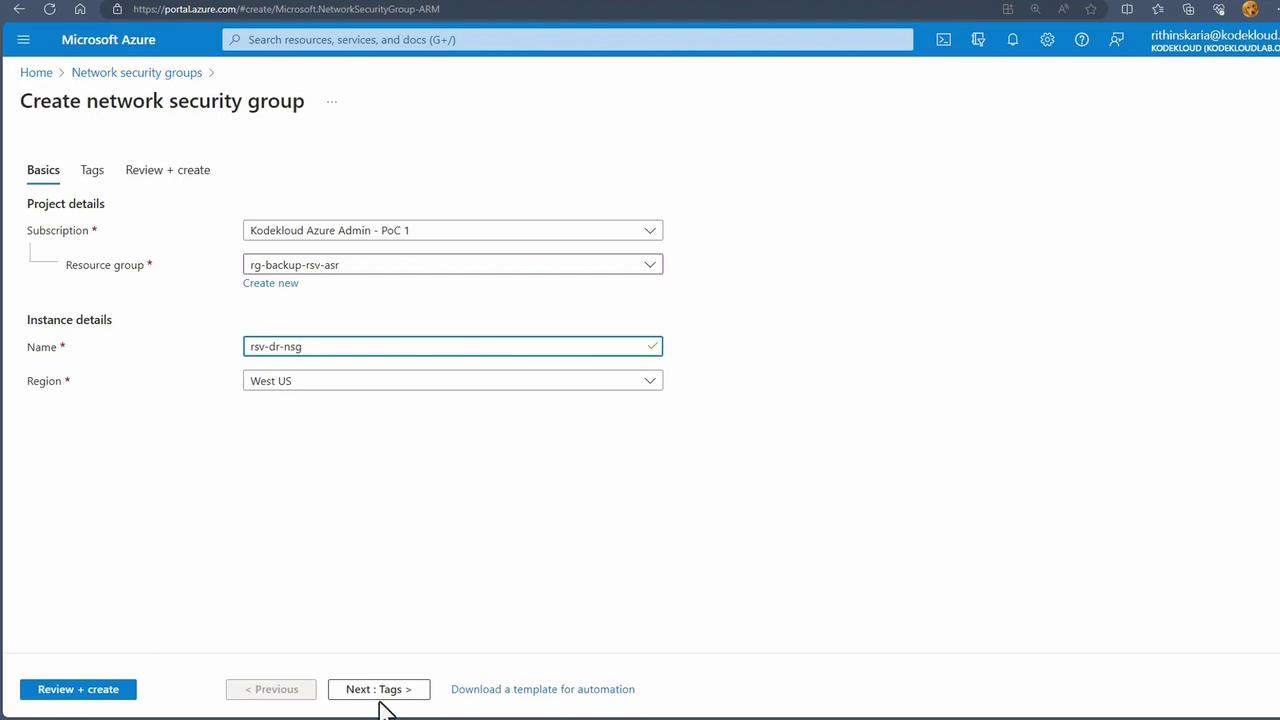The height and width of the screenshot is (720, 1280).
Task: Open the Subscription dropdown
Action: point(453,230)
